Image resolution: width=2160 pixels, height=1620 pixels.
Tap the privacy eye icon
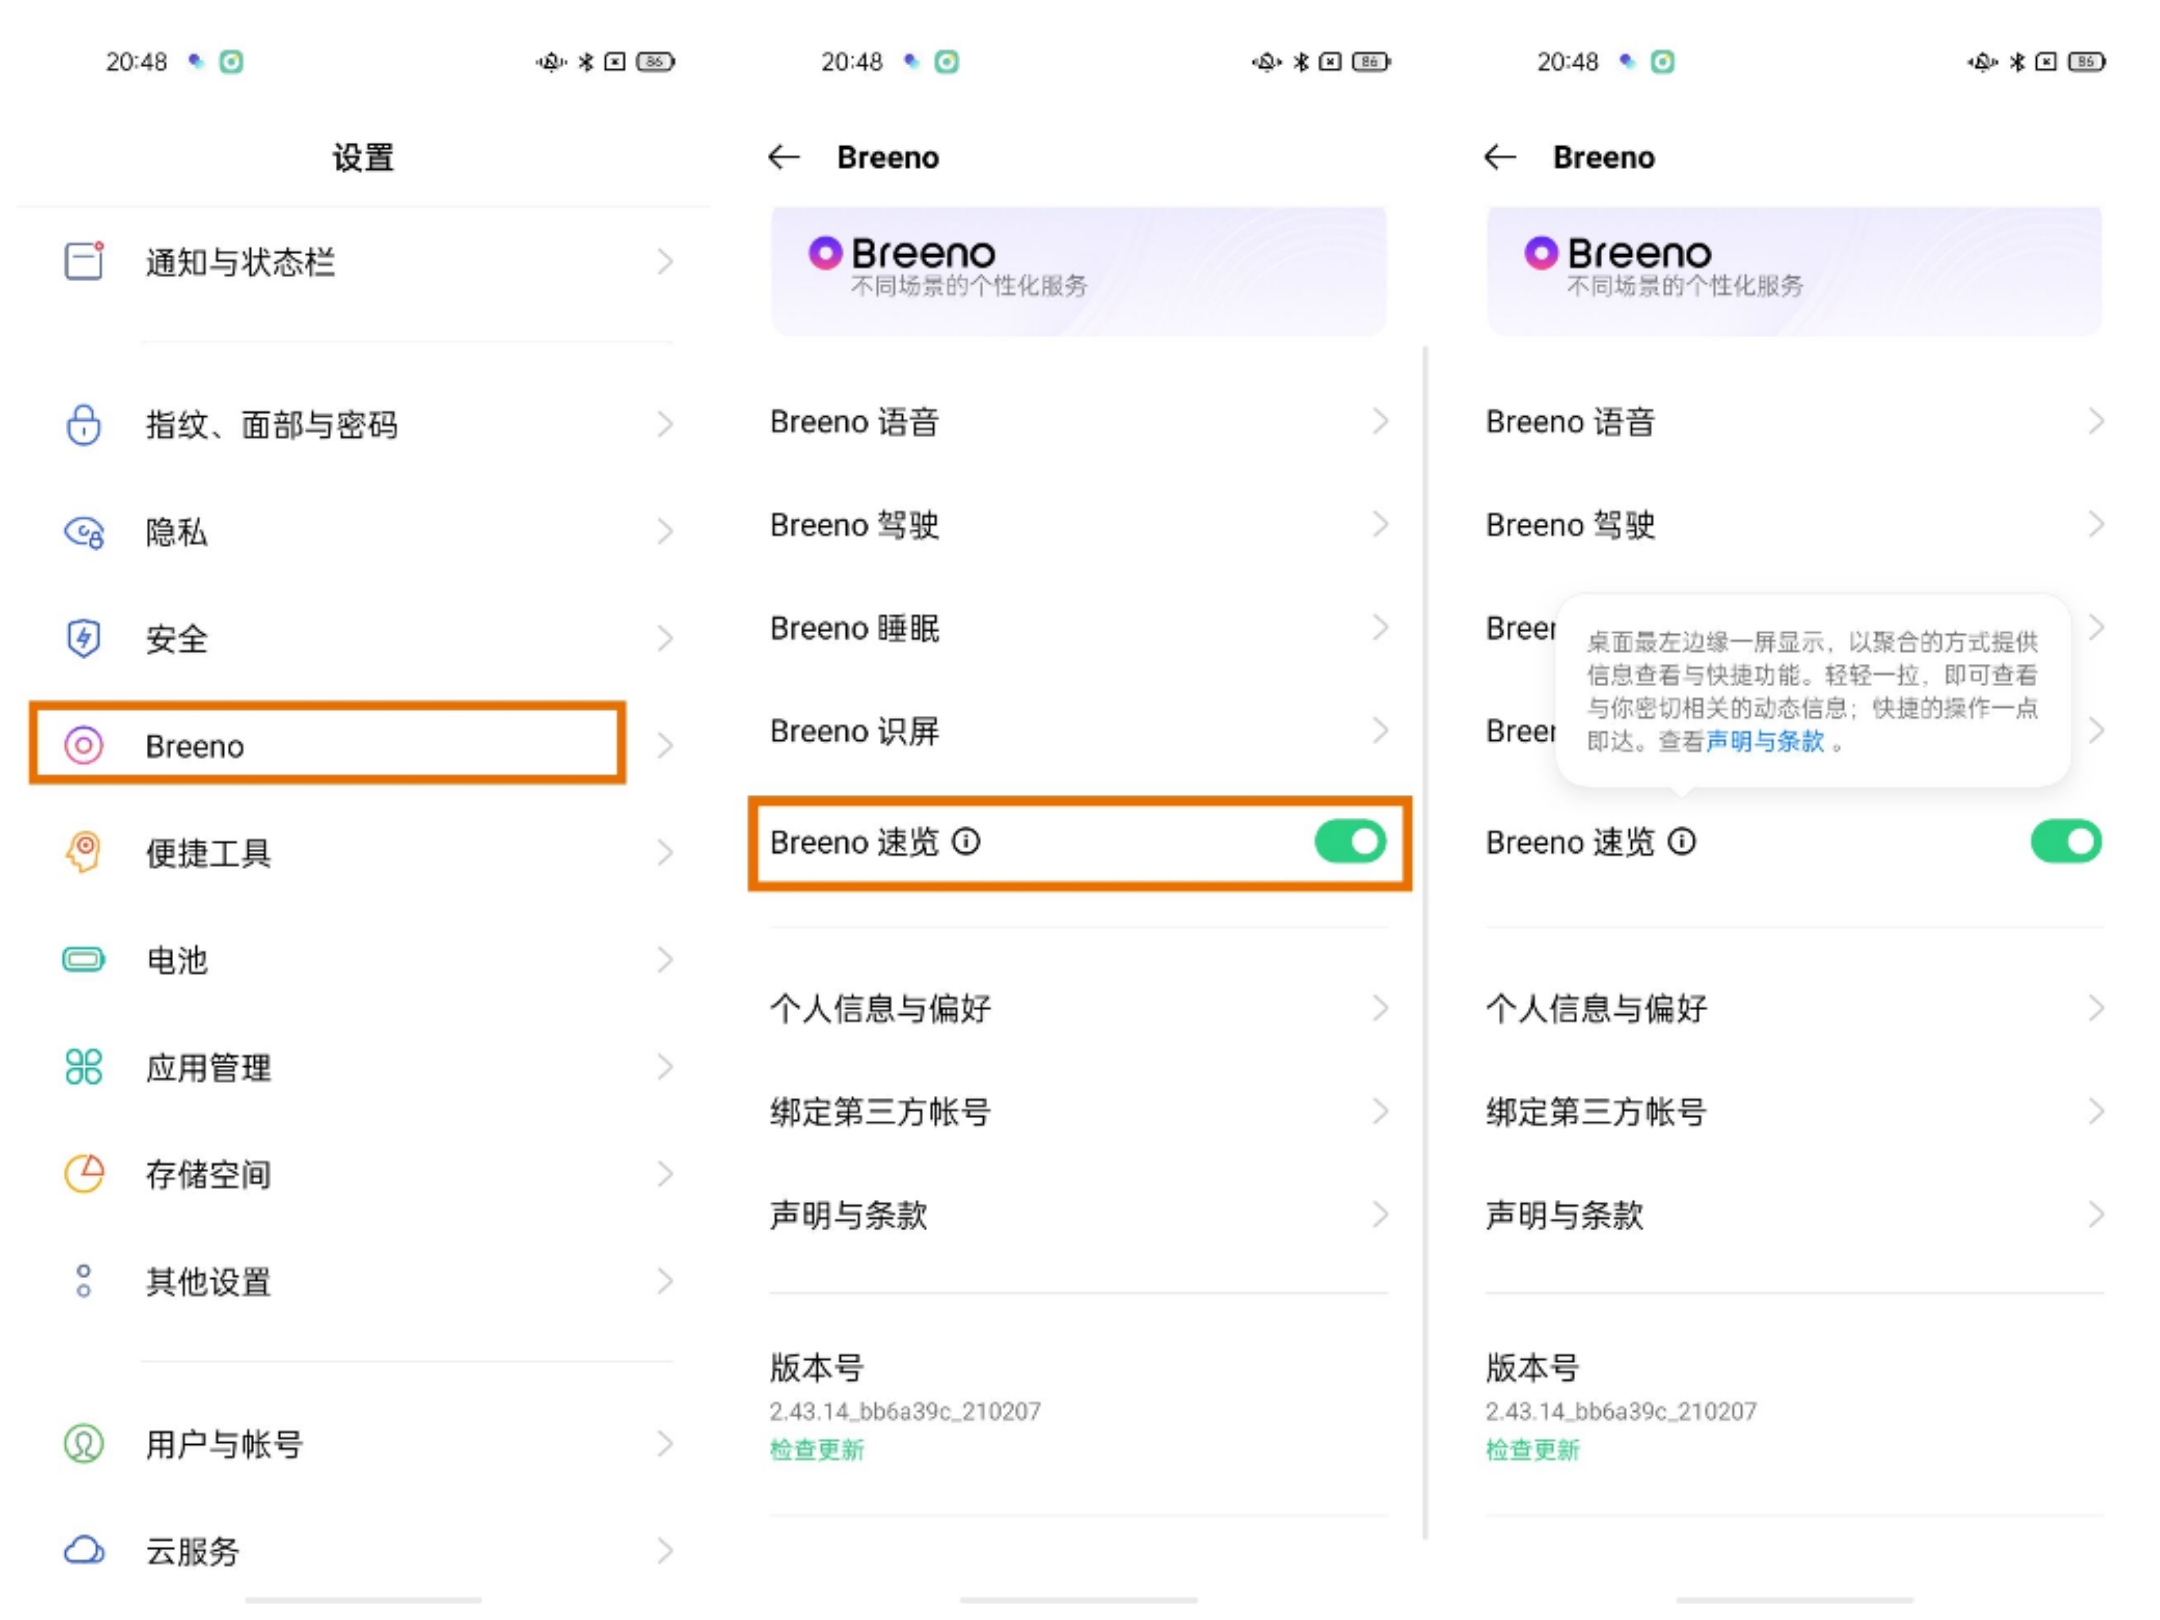click(x=84, y=531)
